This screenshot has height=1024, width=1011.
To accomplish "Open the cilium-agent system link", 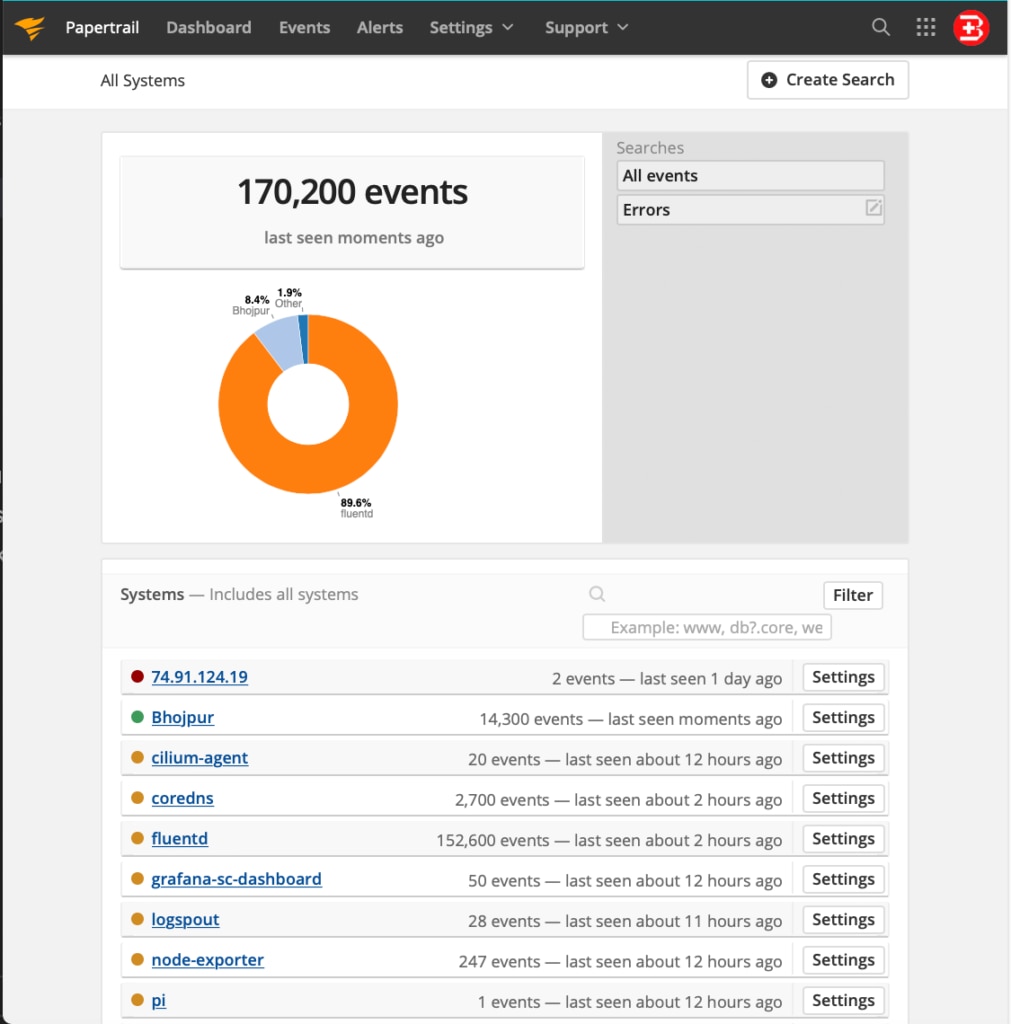I will tap(199, 758).
